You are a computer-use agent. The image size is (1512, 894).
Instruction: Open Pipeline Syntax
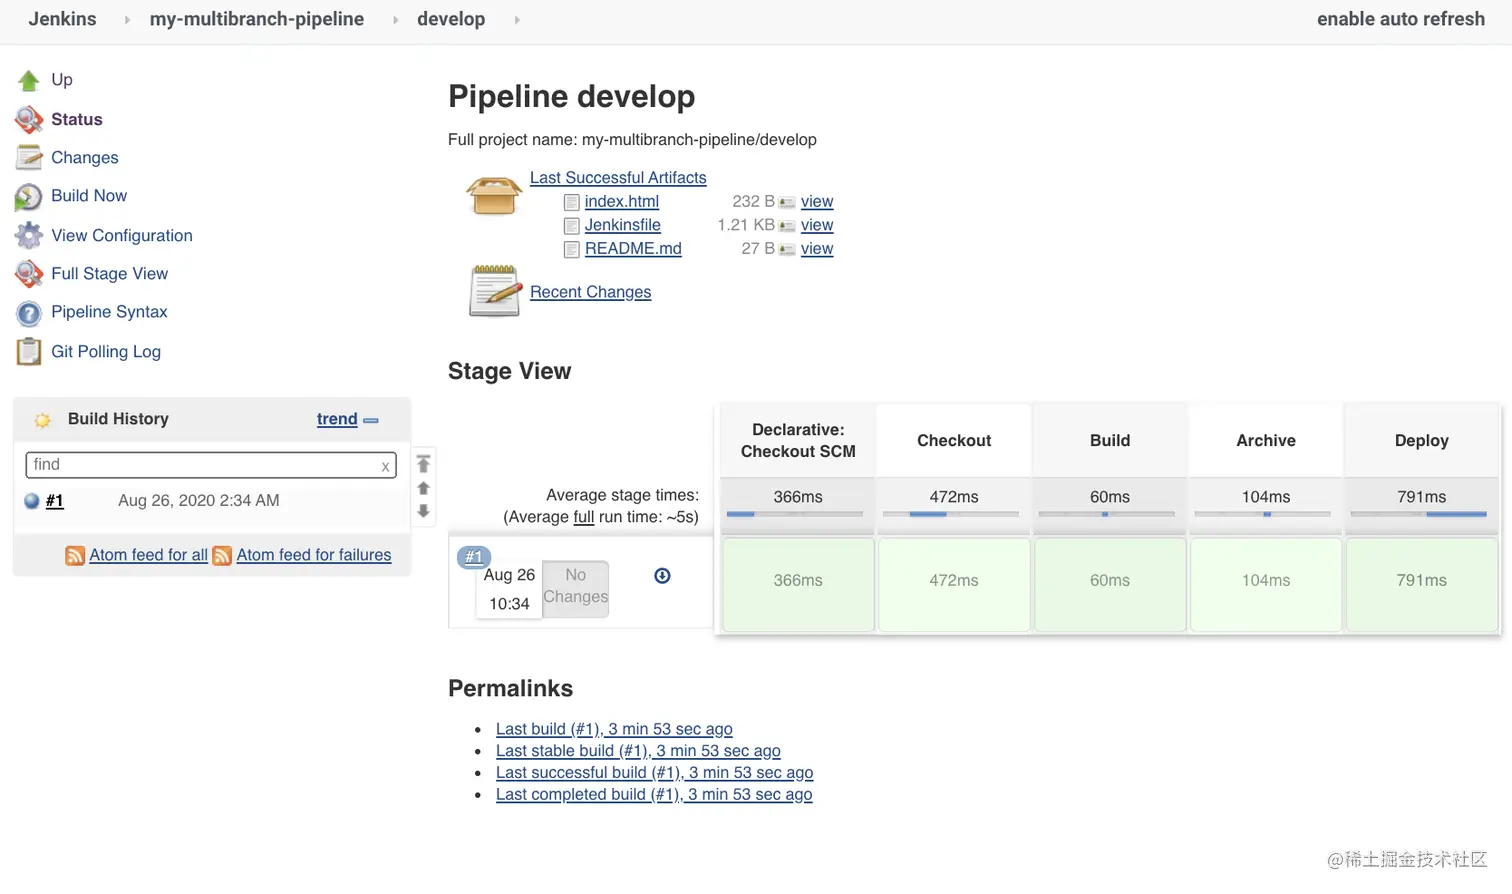click(x=109, y=311)
